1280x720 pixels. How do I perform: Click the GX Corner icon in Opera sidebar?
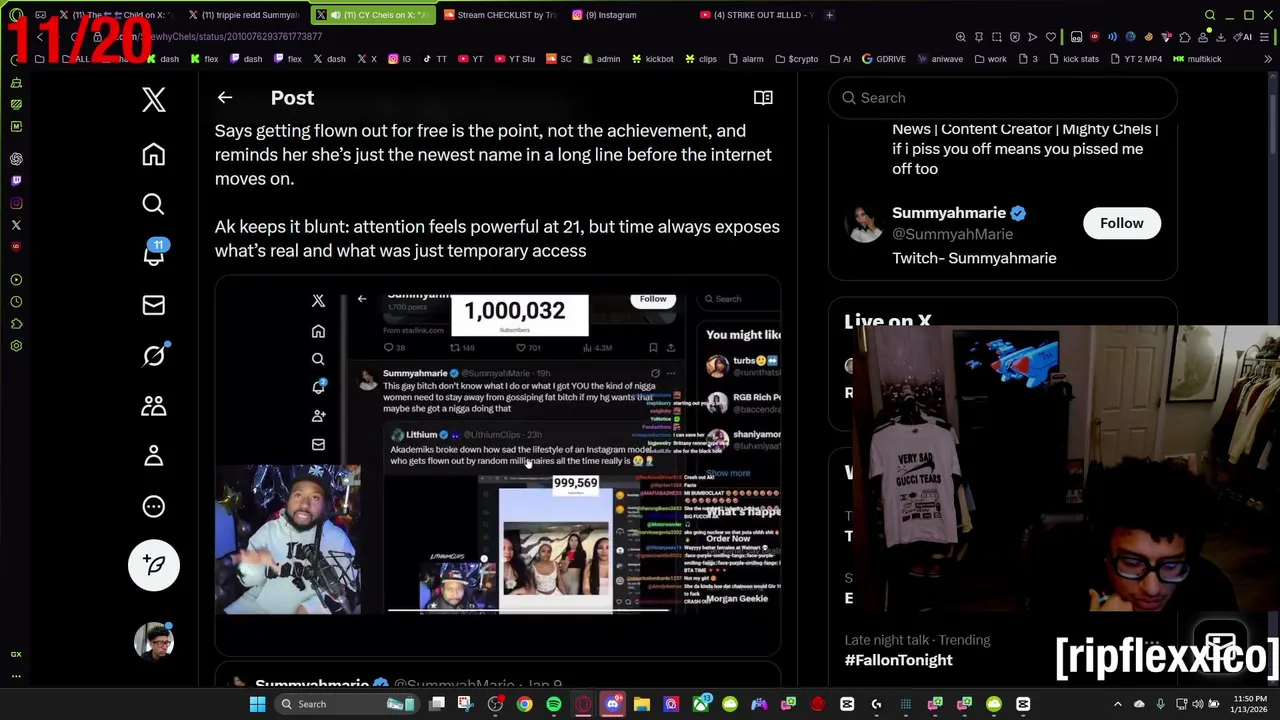point(16,654)
